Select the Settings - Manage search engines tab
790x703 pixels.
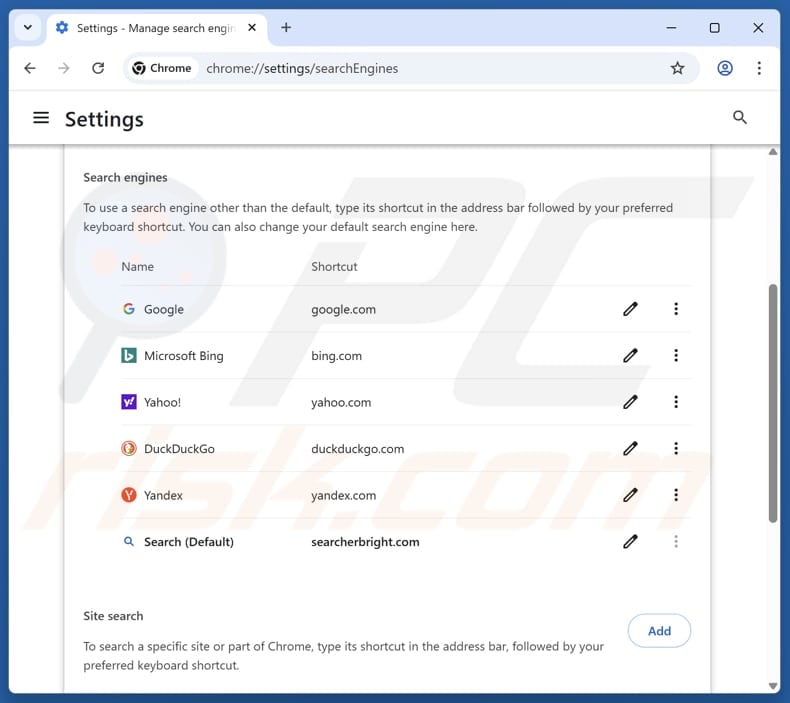point(158,28)
